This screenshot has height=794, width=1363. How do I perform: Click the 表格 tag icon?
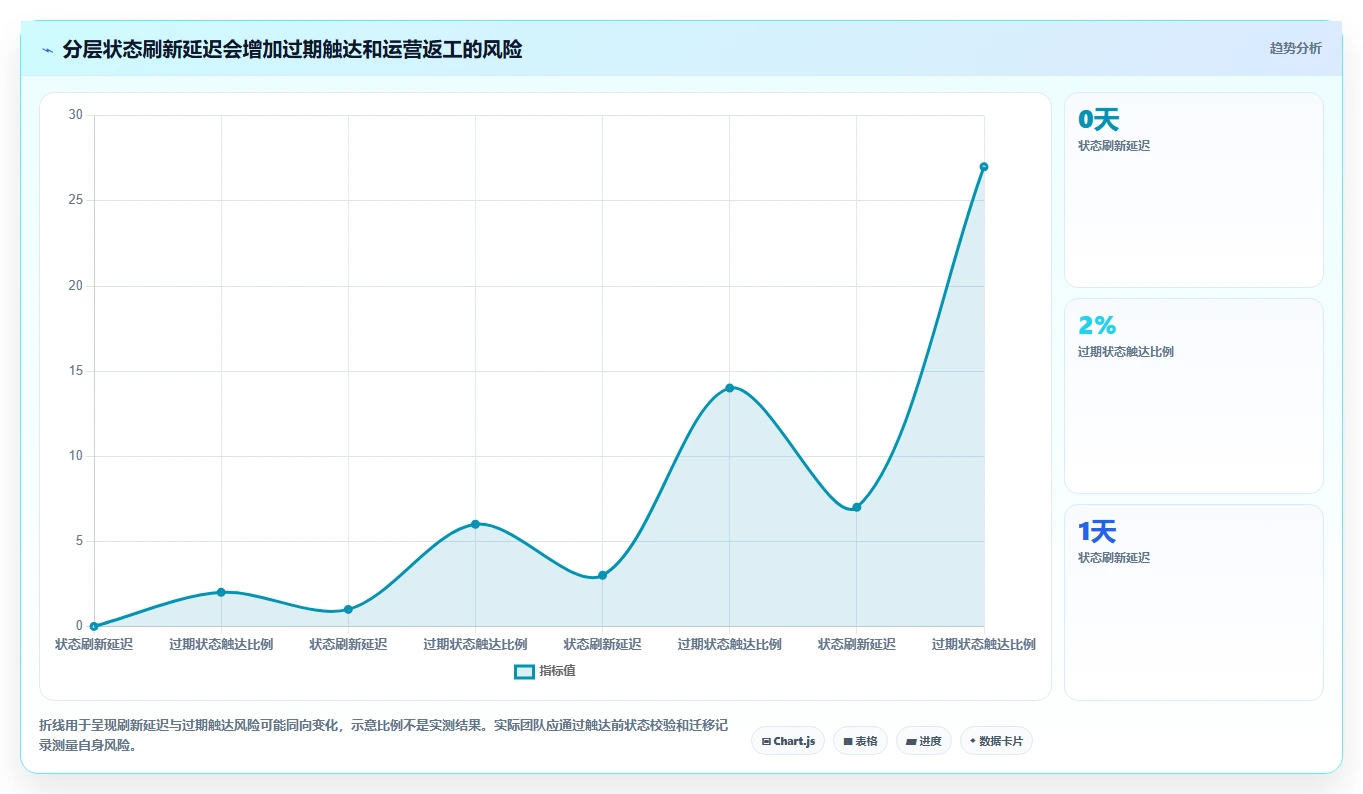click(848, 742)
